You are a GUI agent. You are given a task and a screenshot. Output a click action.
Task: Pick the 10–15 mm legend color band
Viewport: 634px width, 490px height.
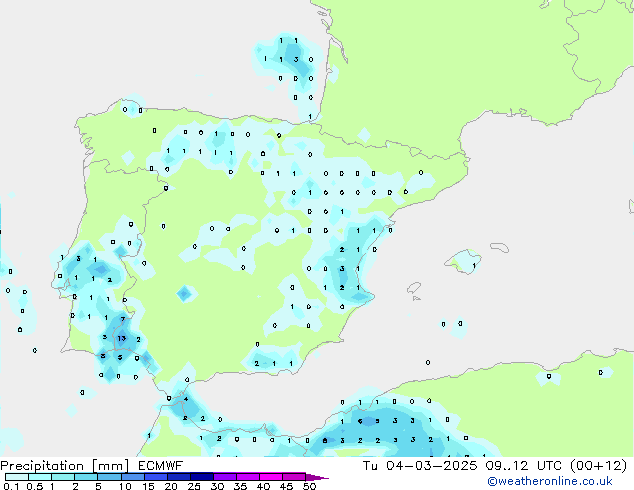pos(132,477)
